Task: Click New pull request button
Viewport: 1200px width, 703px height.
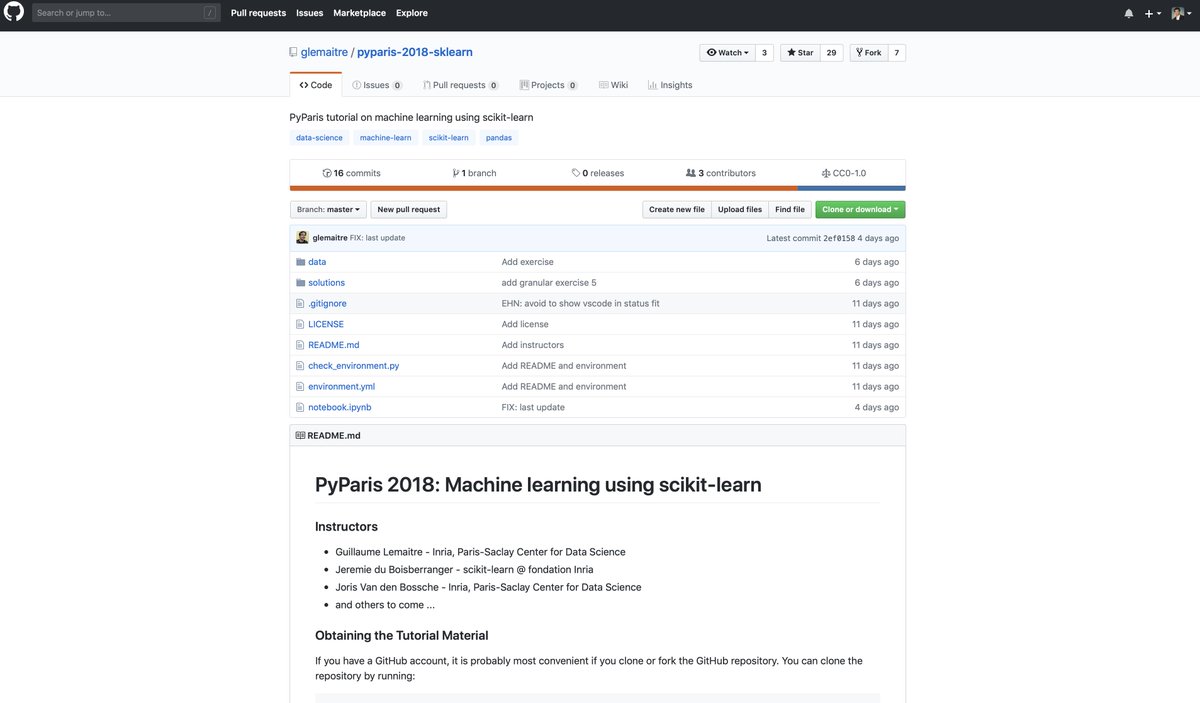Action: (x=408, y=210)
